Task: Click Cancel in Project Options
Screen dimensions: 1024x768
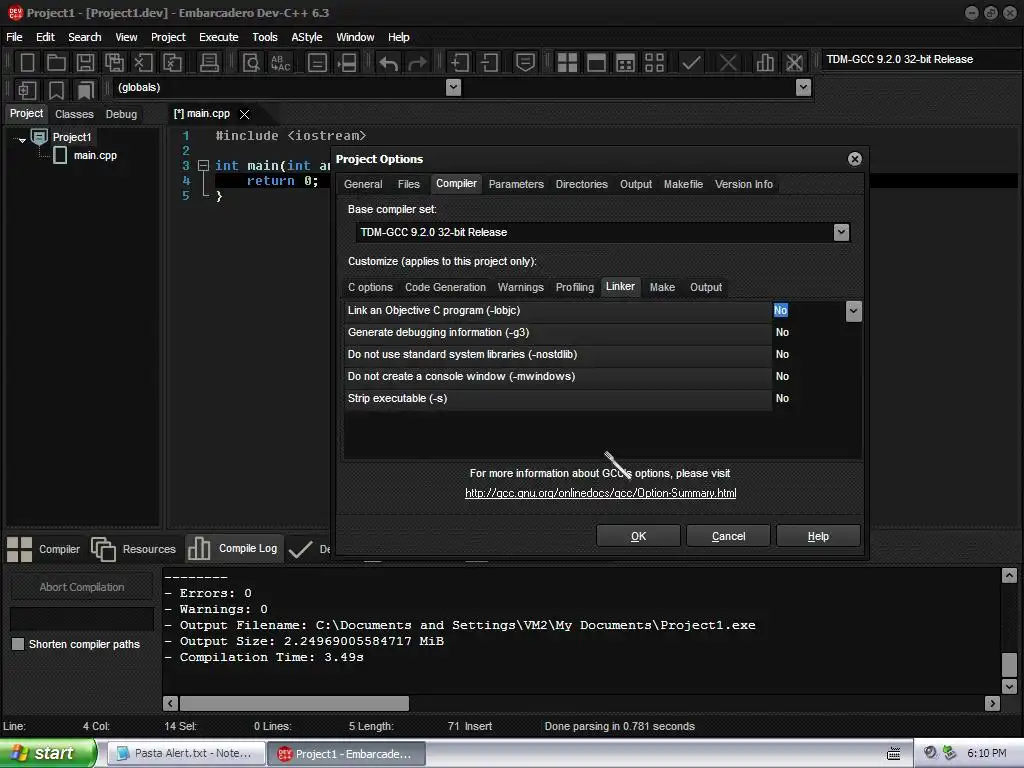Action: pyautogui.click(x=728, y=536)
